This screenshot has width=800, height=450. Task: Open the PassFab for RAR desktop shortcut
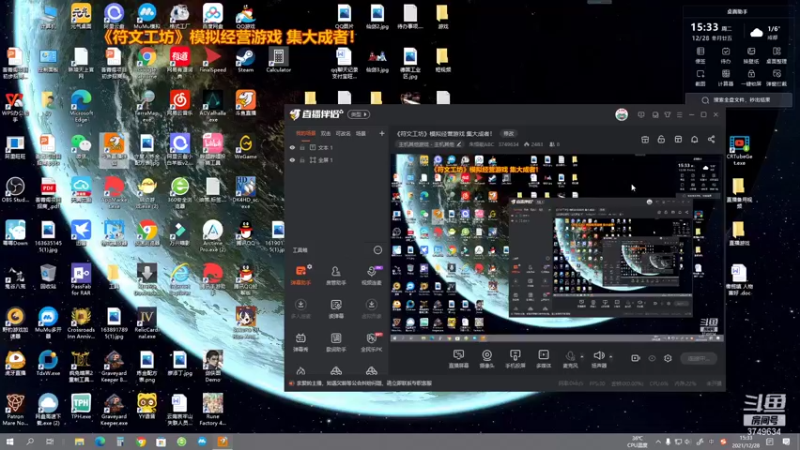point(81,280)
